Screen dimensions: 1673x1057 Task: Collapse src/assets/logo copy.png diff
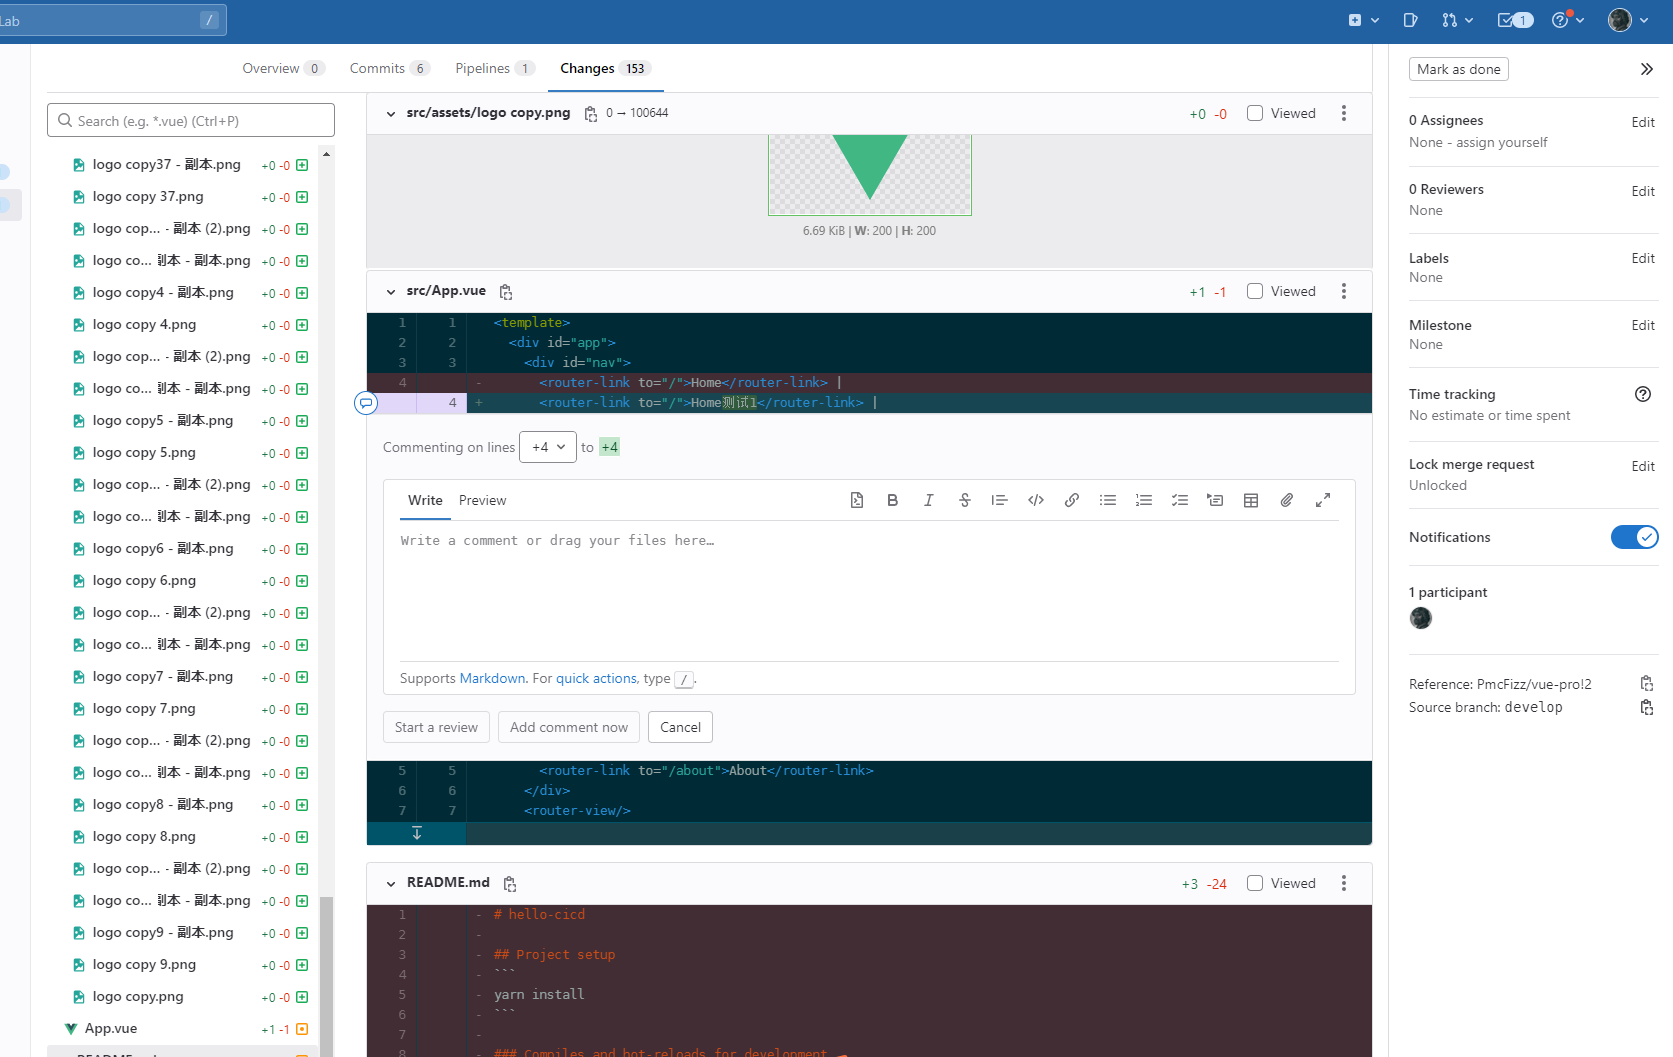point(391,114)
